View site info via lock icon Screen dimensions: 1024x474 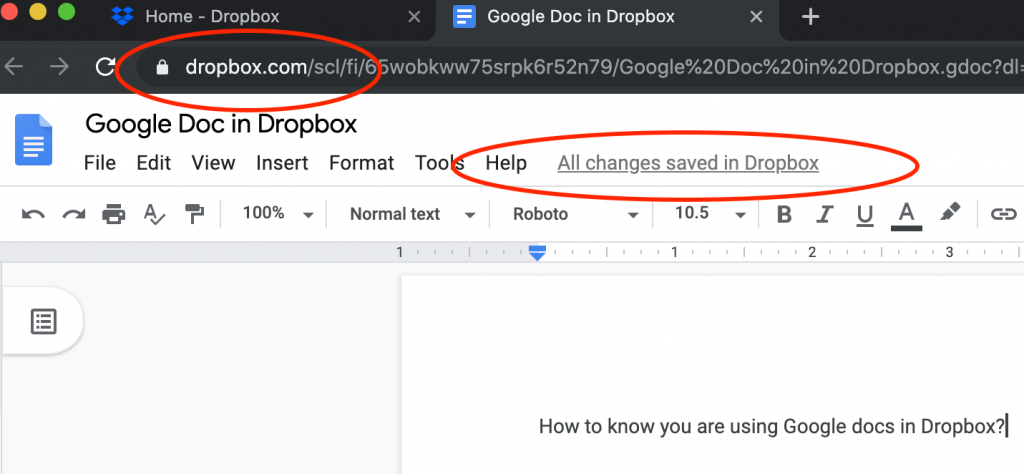[162, 67]
